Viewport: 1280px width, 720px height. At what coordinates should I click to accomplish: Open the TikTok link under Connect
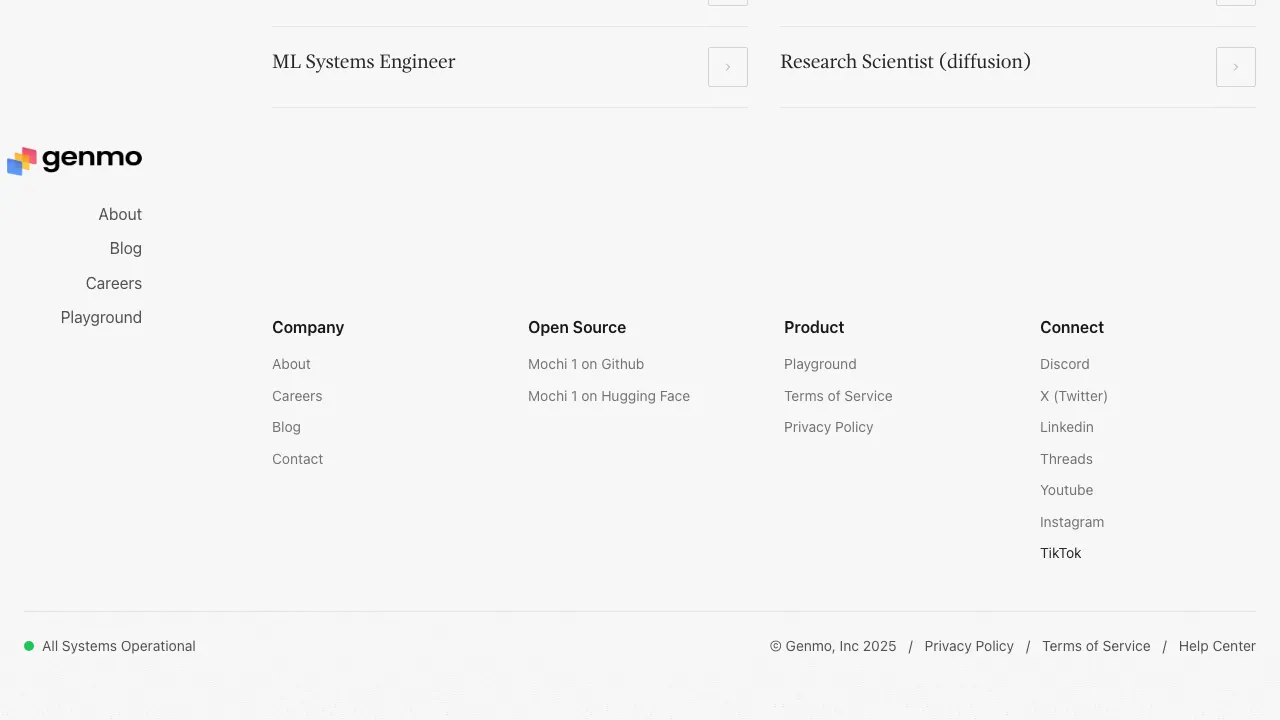[1060, 553]
